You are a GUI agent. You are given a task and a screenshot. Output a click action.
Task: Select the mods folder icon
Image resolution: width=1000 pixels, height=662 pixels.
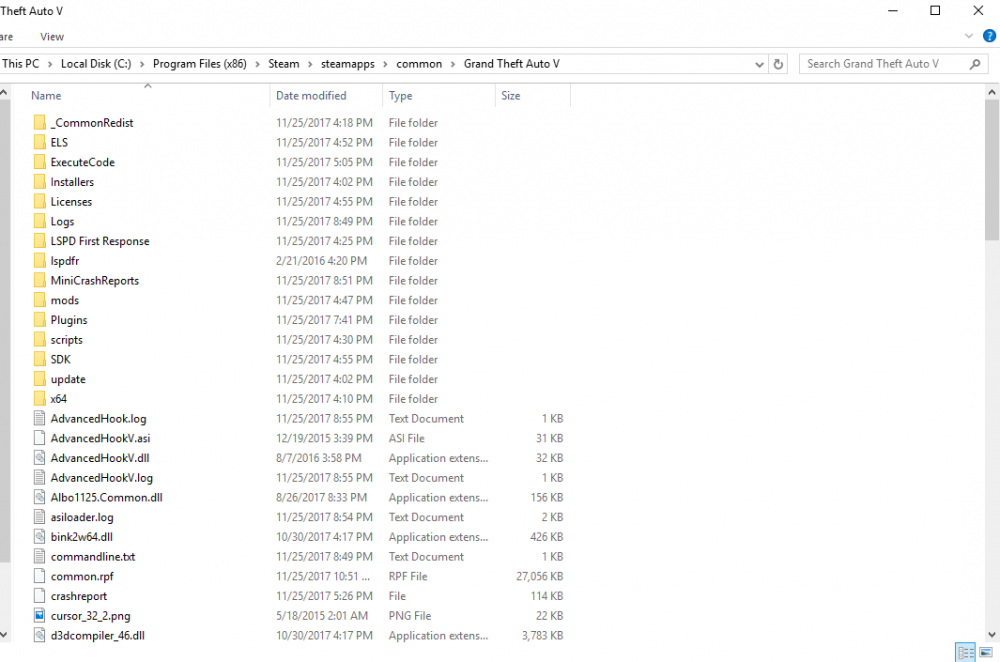coord(40,300)
